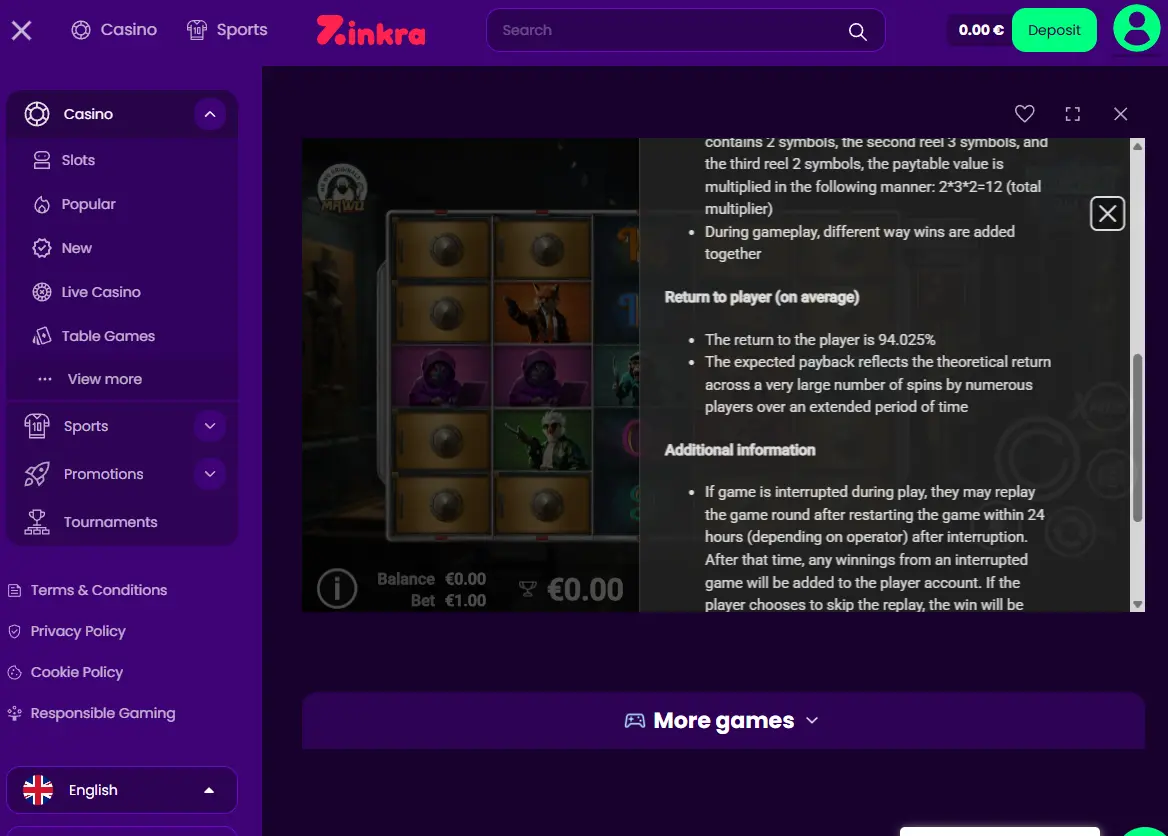Expand the More games section
The image size is (1168, 836).
point(723,721)
